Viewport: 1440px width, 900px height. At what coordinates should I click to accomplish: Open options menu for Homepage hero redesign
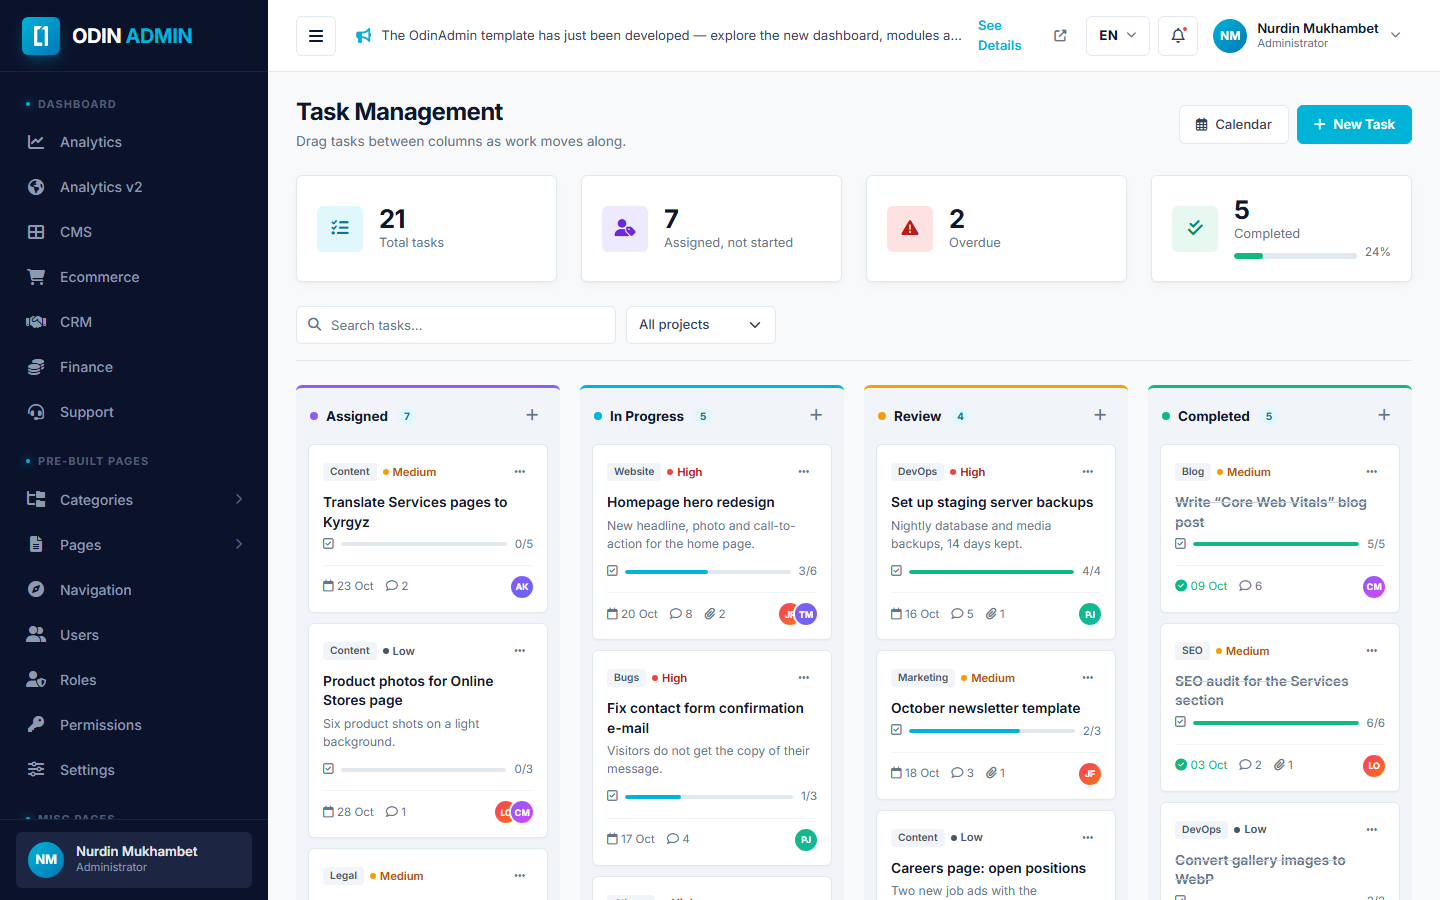click(804, 471)
